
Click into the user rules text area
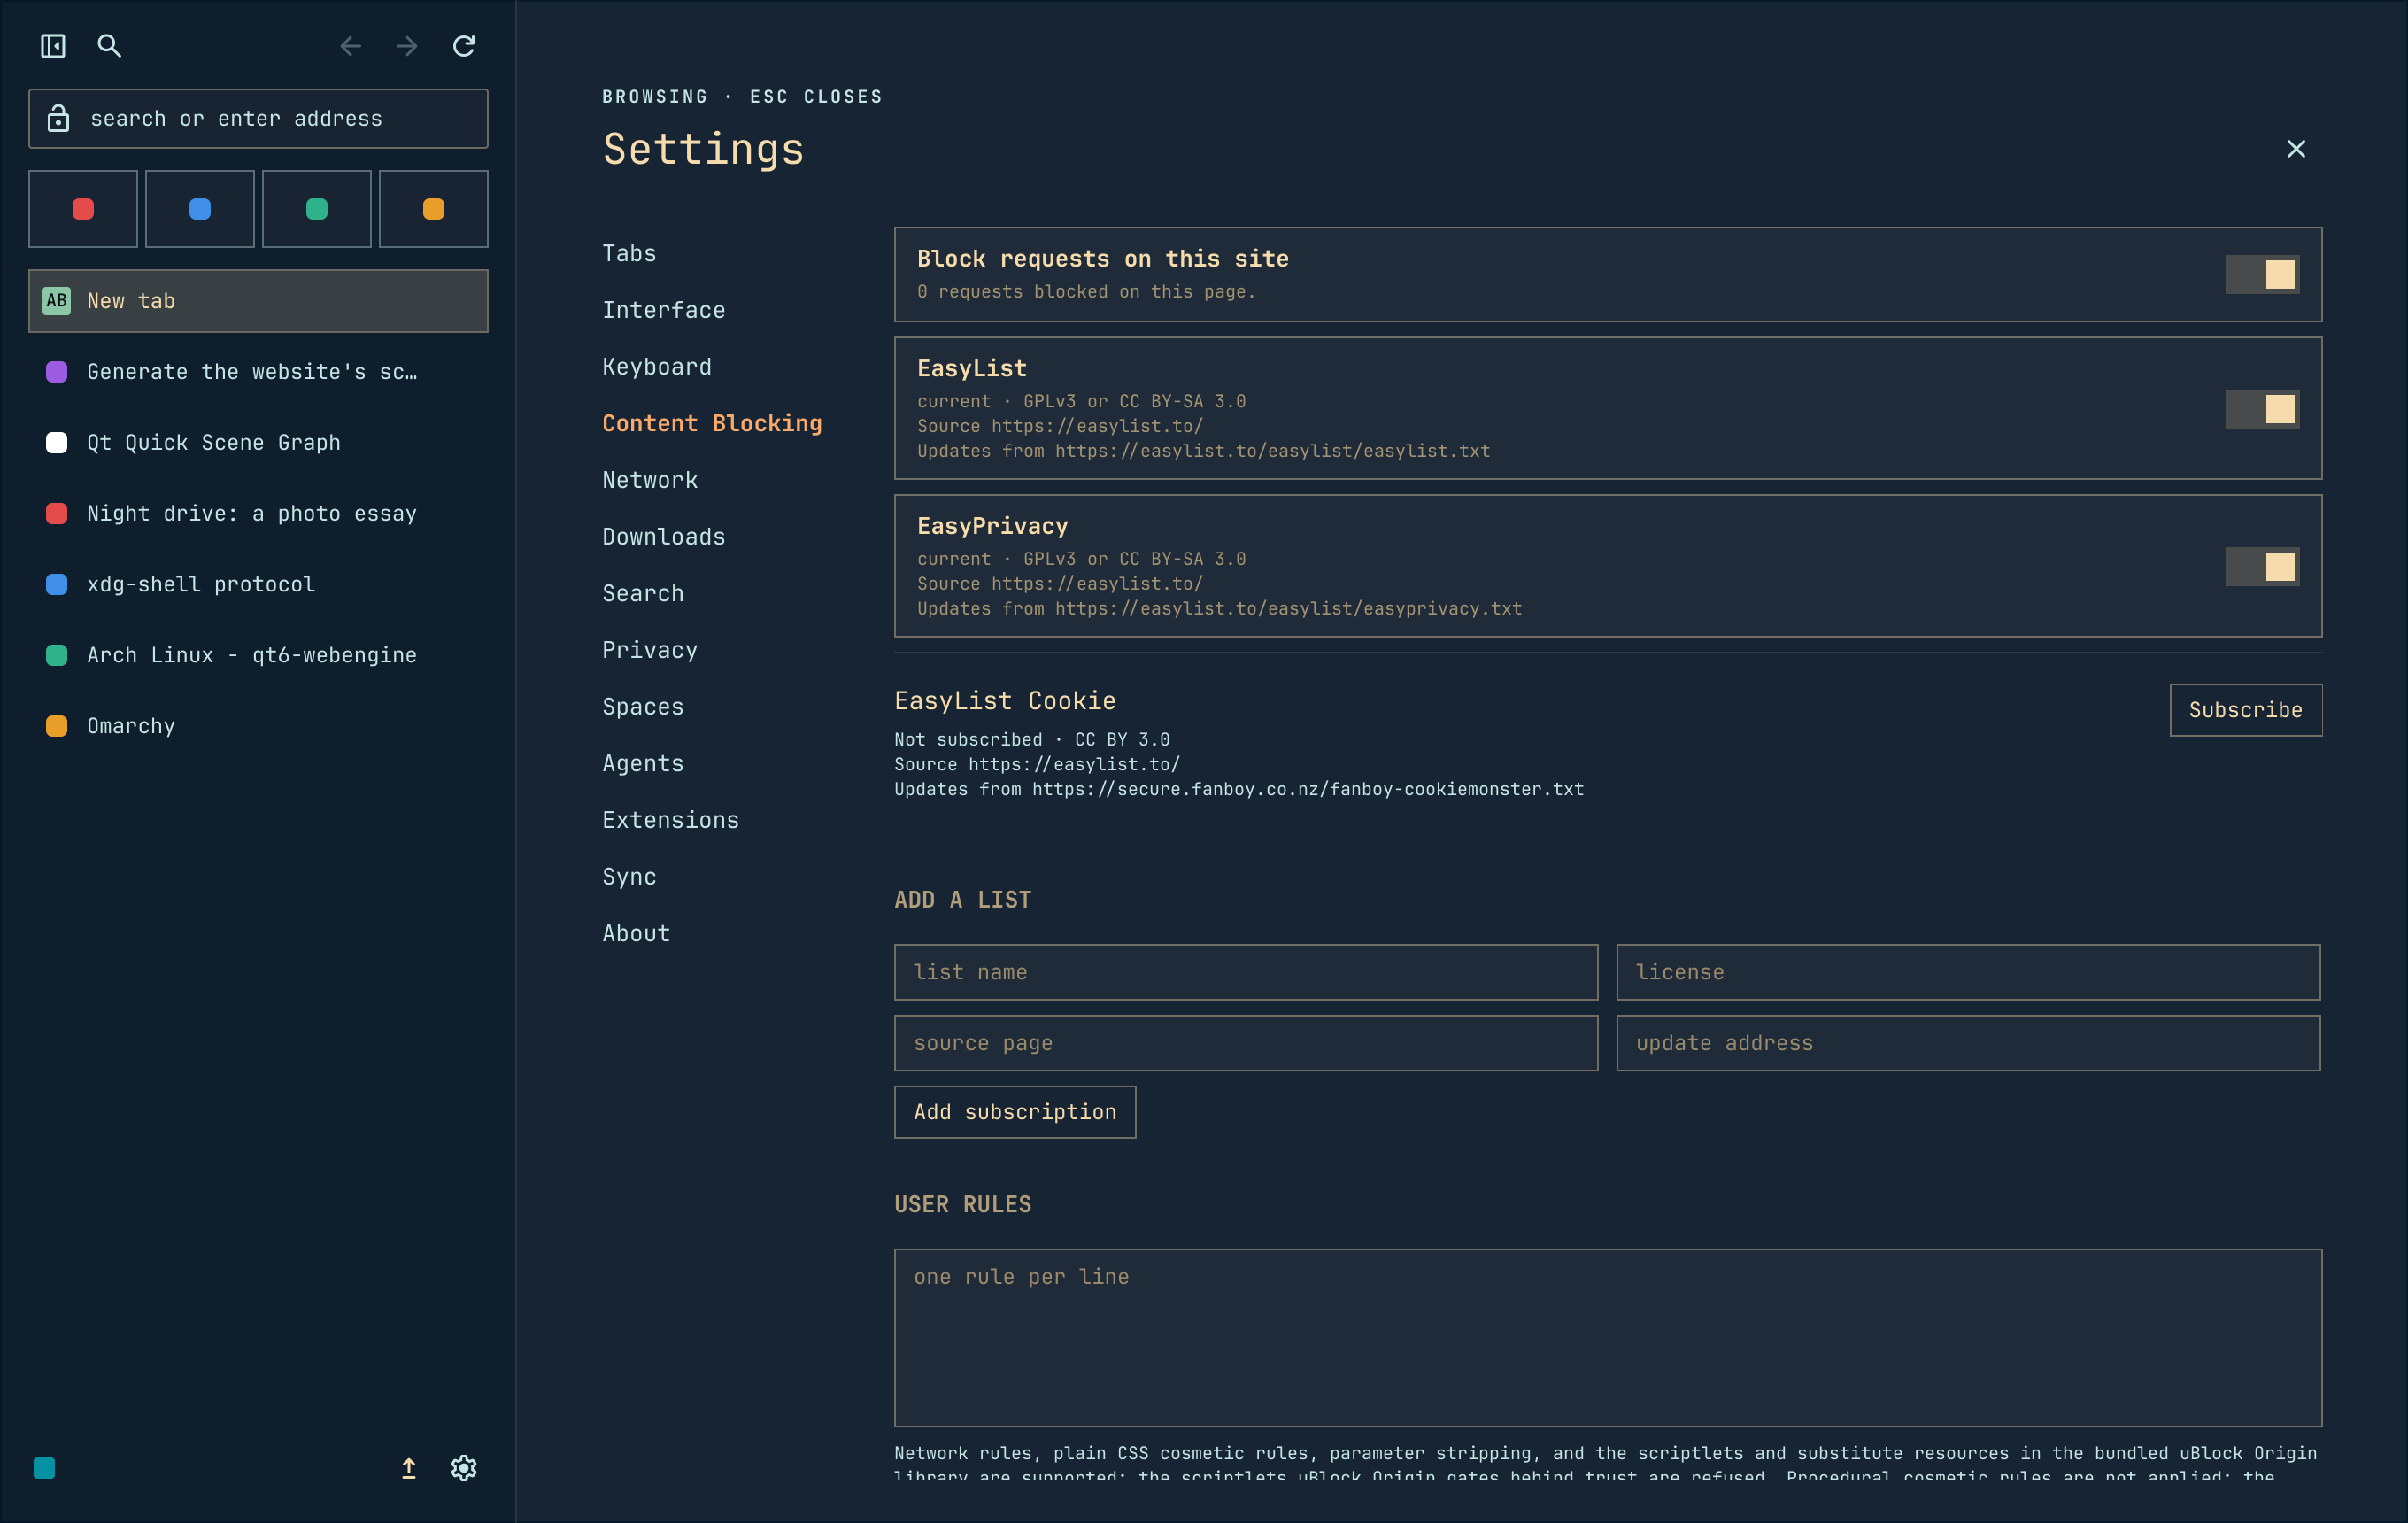point(1607,1337)
